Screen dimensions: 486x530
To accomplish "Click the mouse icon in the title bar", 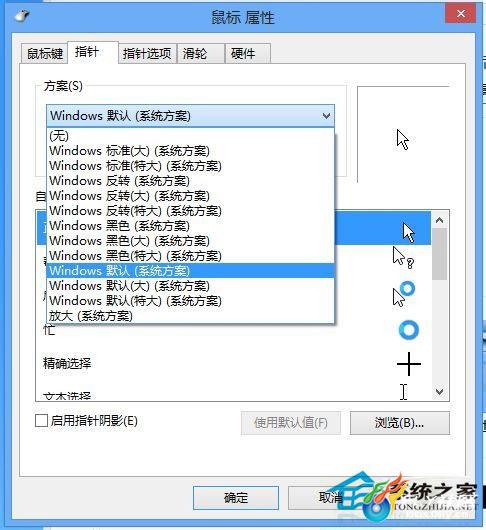I will [x=23, y=16].
